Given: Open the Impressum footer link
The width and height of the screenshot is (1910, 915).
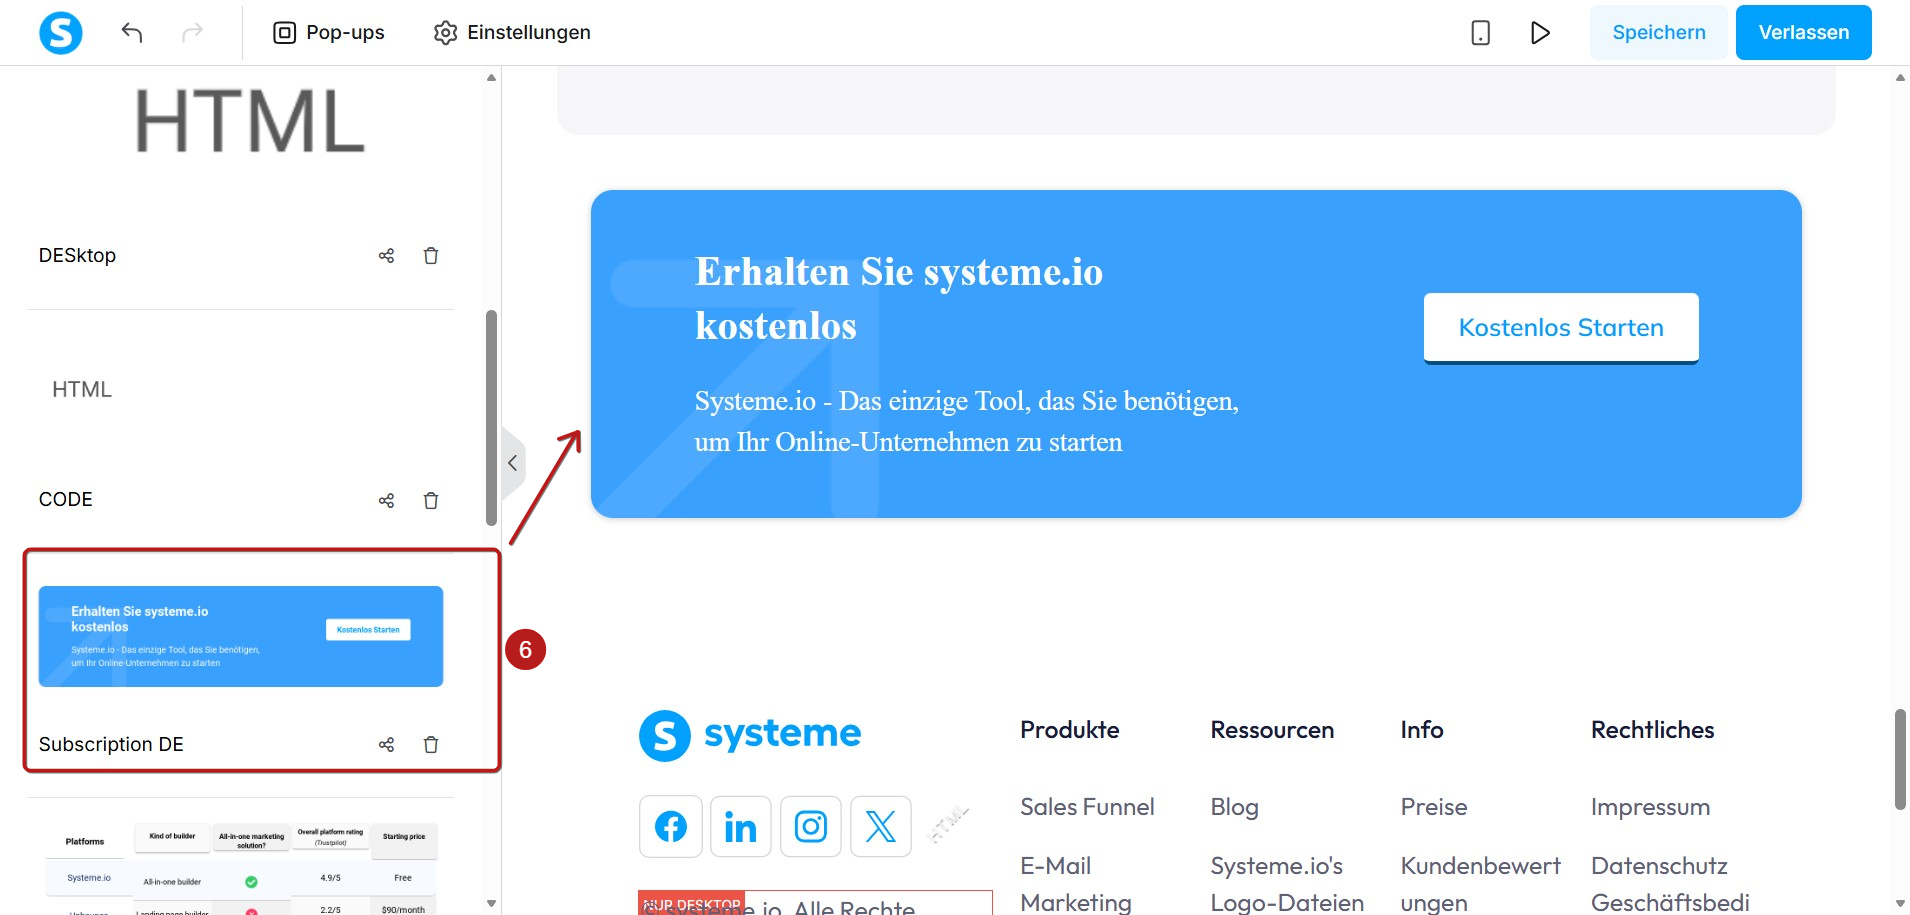Looking at the screenshot, I should tap(1651, 807).
